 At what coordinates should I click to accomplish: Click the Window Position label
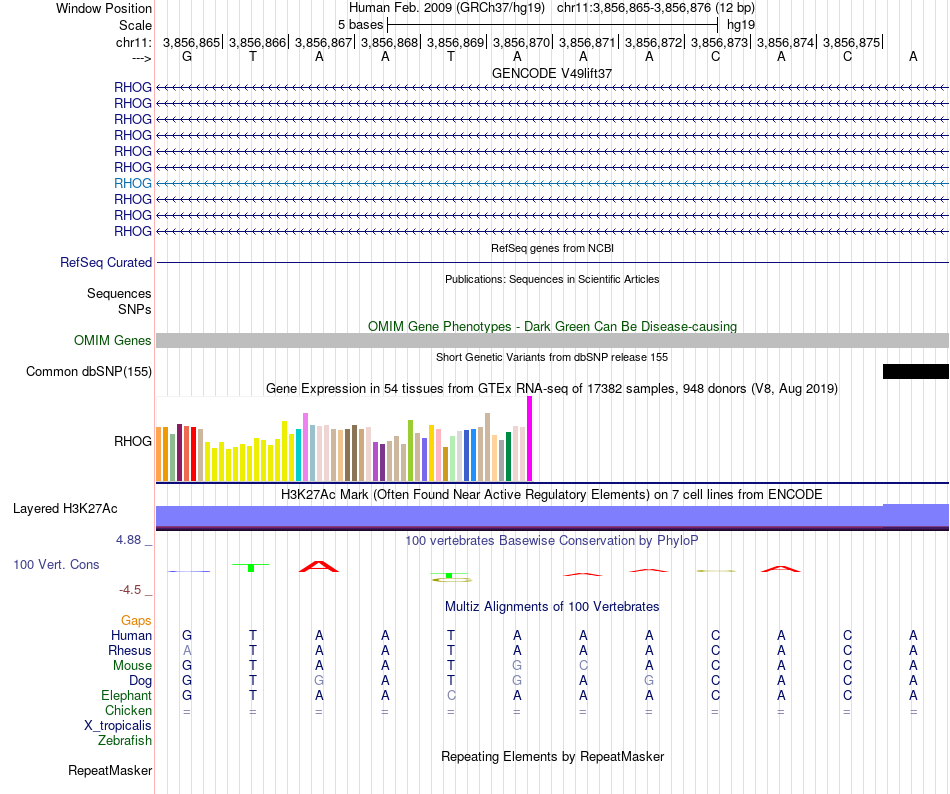coord(104,8)
